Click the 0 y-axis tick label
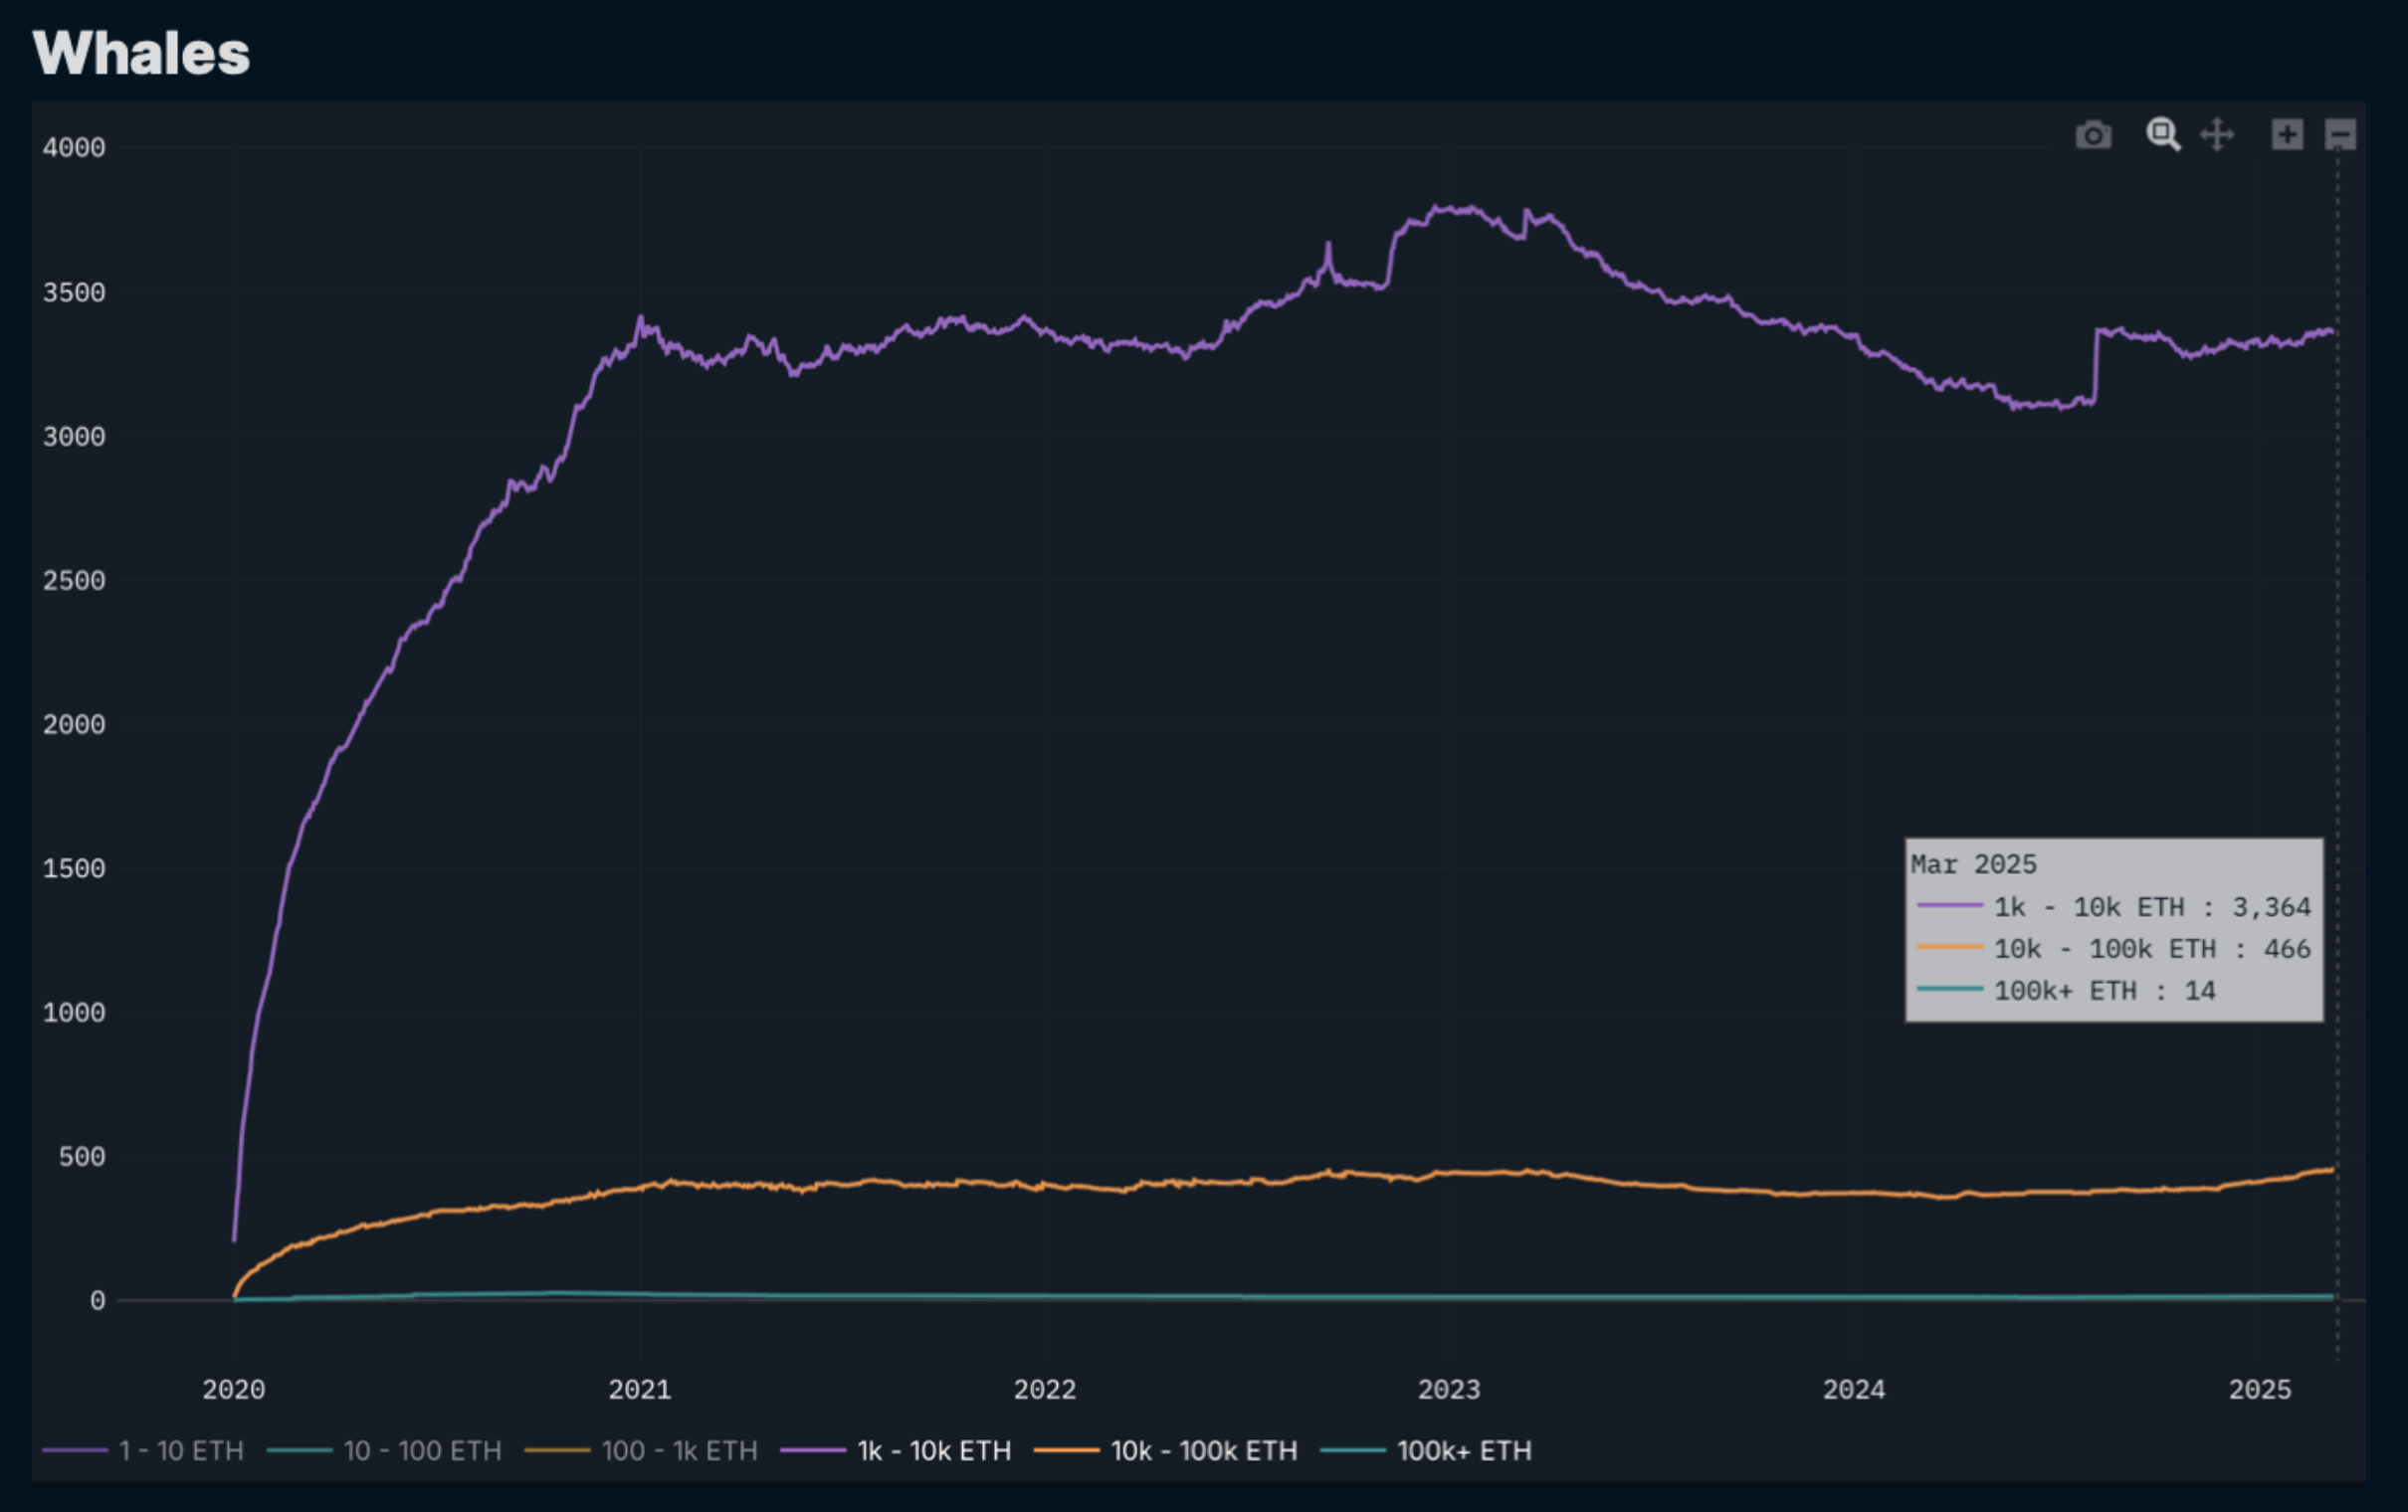This screenshot has height=1512, width=2408. click(97, 1300)
